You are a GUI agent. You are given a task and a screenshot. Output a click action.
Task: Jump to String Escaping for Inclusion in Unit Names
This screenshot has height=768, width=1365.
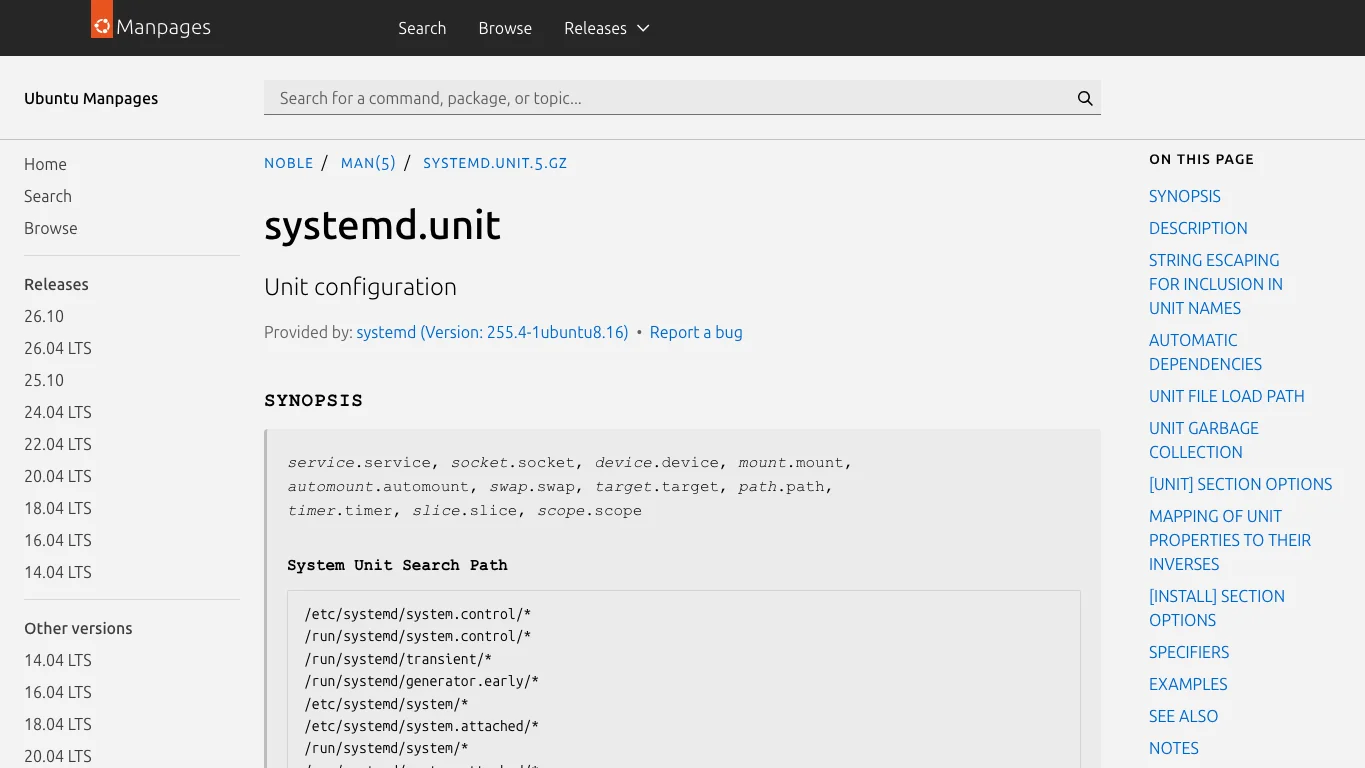pyautogui.click(x=1216, y=284)
